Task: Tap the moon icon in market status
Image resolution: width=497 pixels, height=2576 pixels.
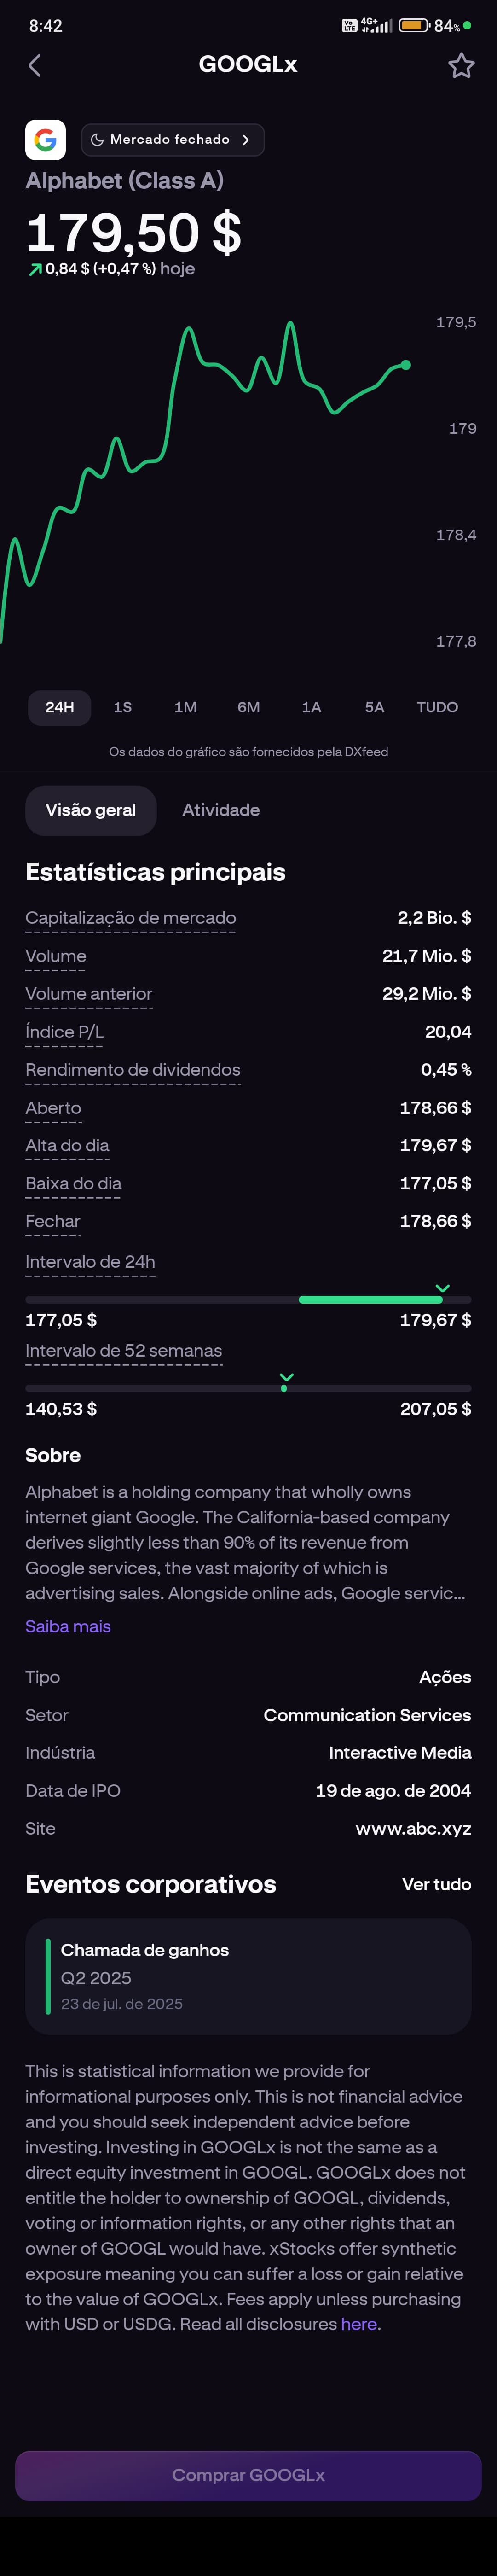Action: [x=97, y=140]
